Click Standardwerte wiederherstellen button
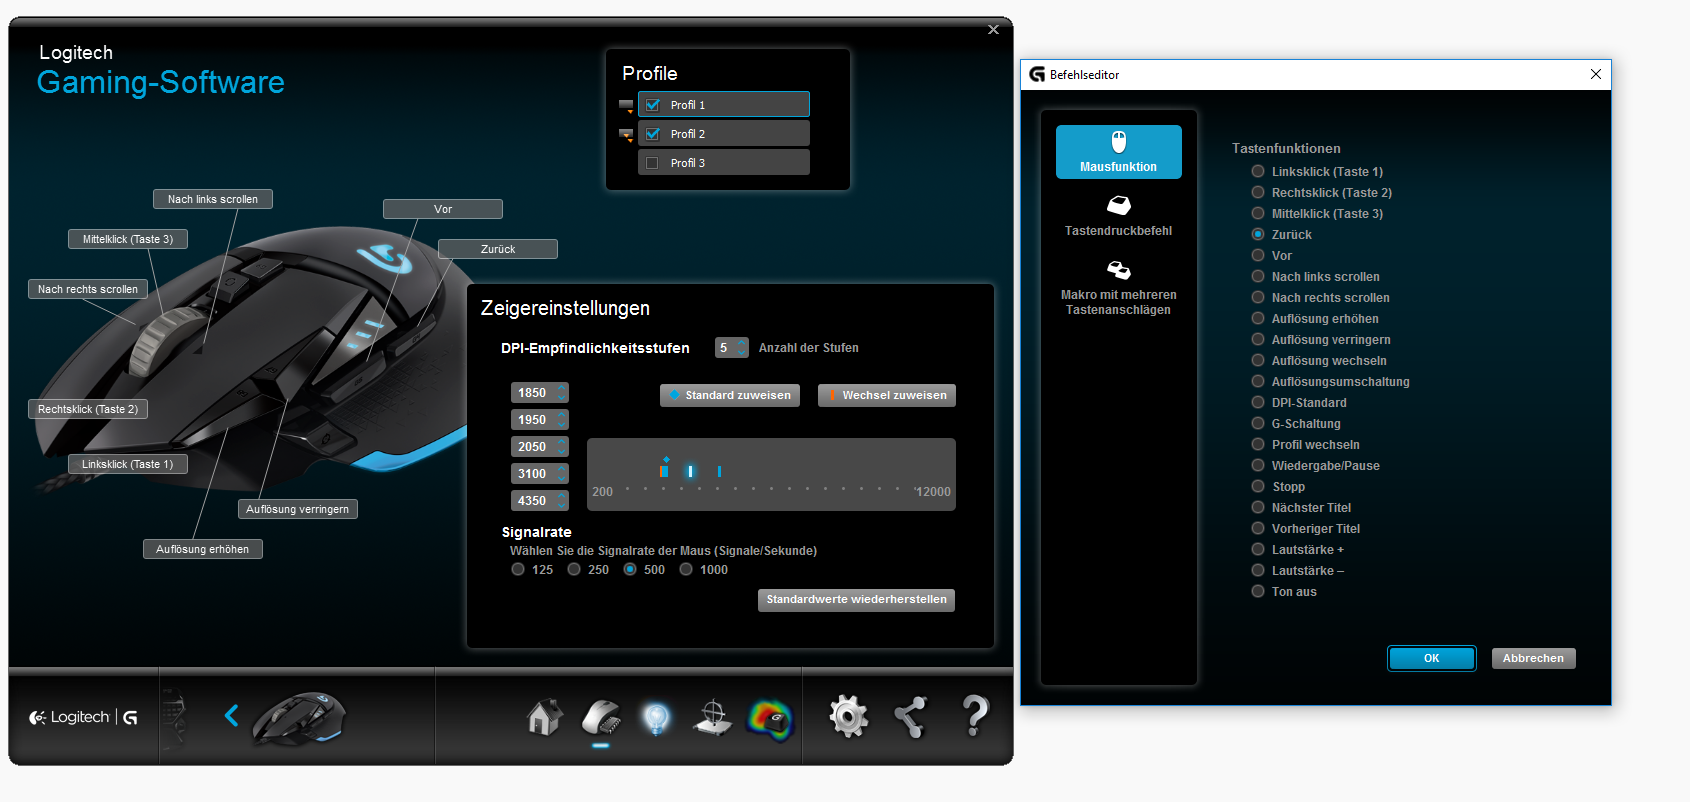The width and height of the screenshot is (1690, 802). (856, 600)
